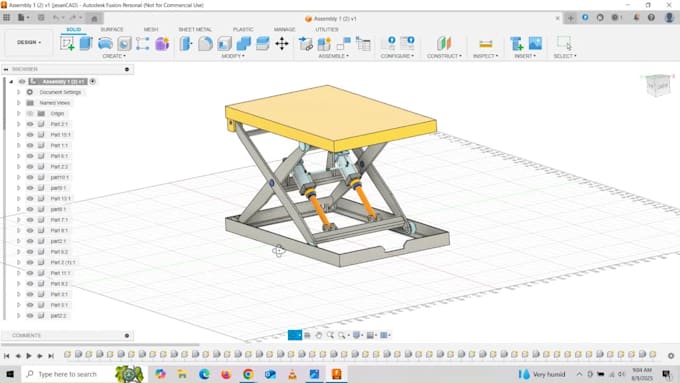Switch to the Sheet Metal tab
Viewport: 680px width, 383px height.
click(195, 29)
